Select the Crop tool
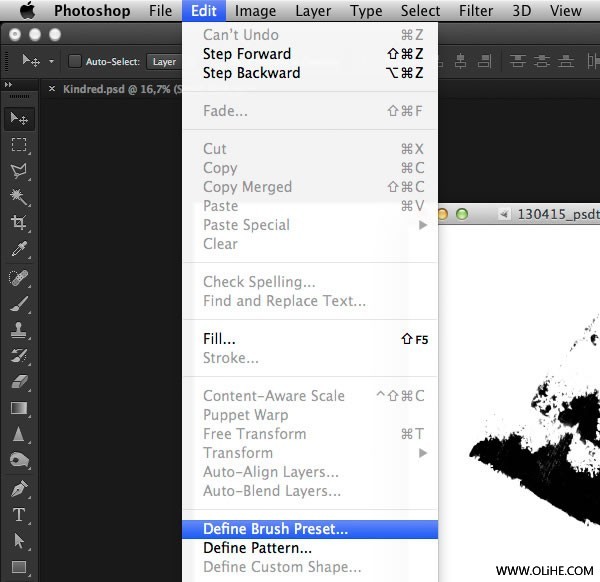This screenshot has height=582, width=600. (x=19, y=222)
